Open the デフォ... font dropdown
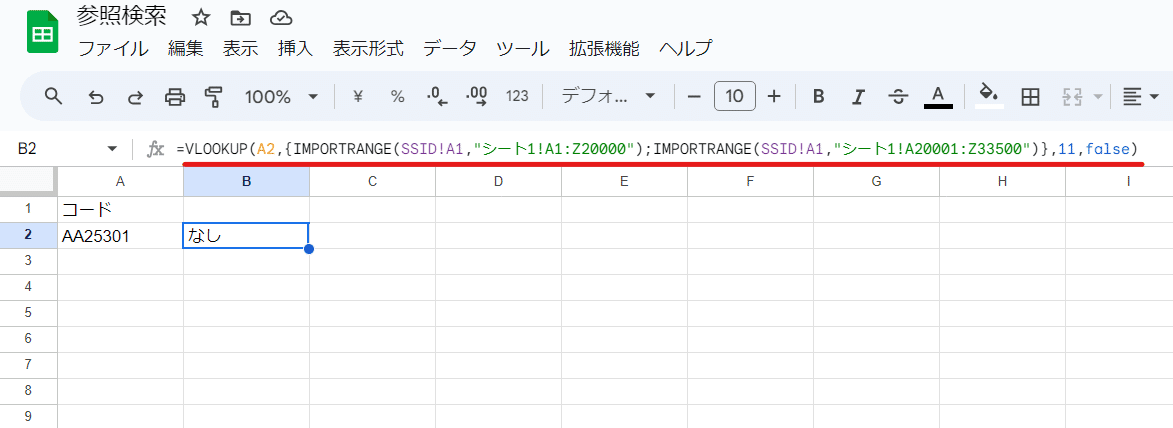1173x428 pixels. click(x=607, y=96)
